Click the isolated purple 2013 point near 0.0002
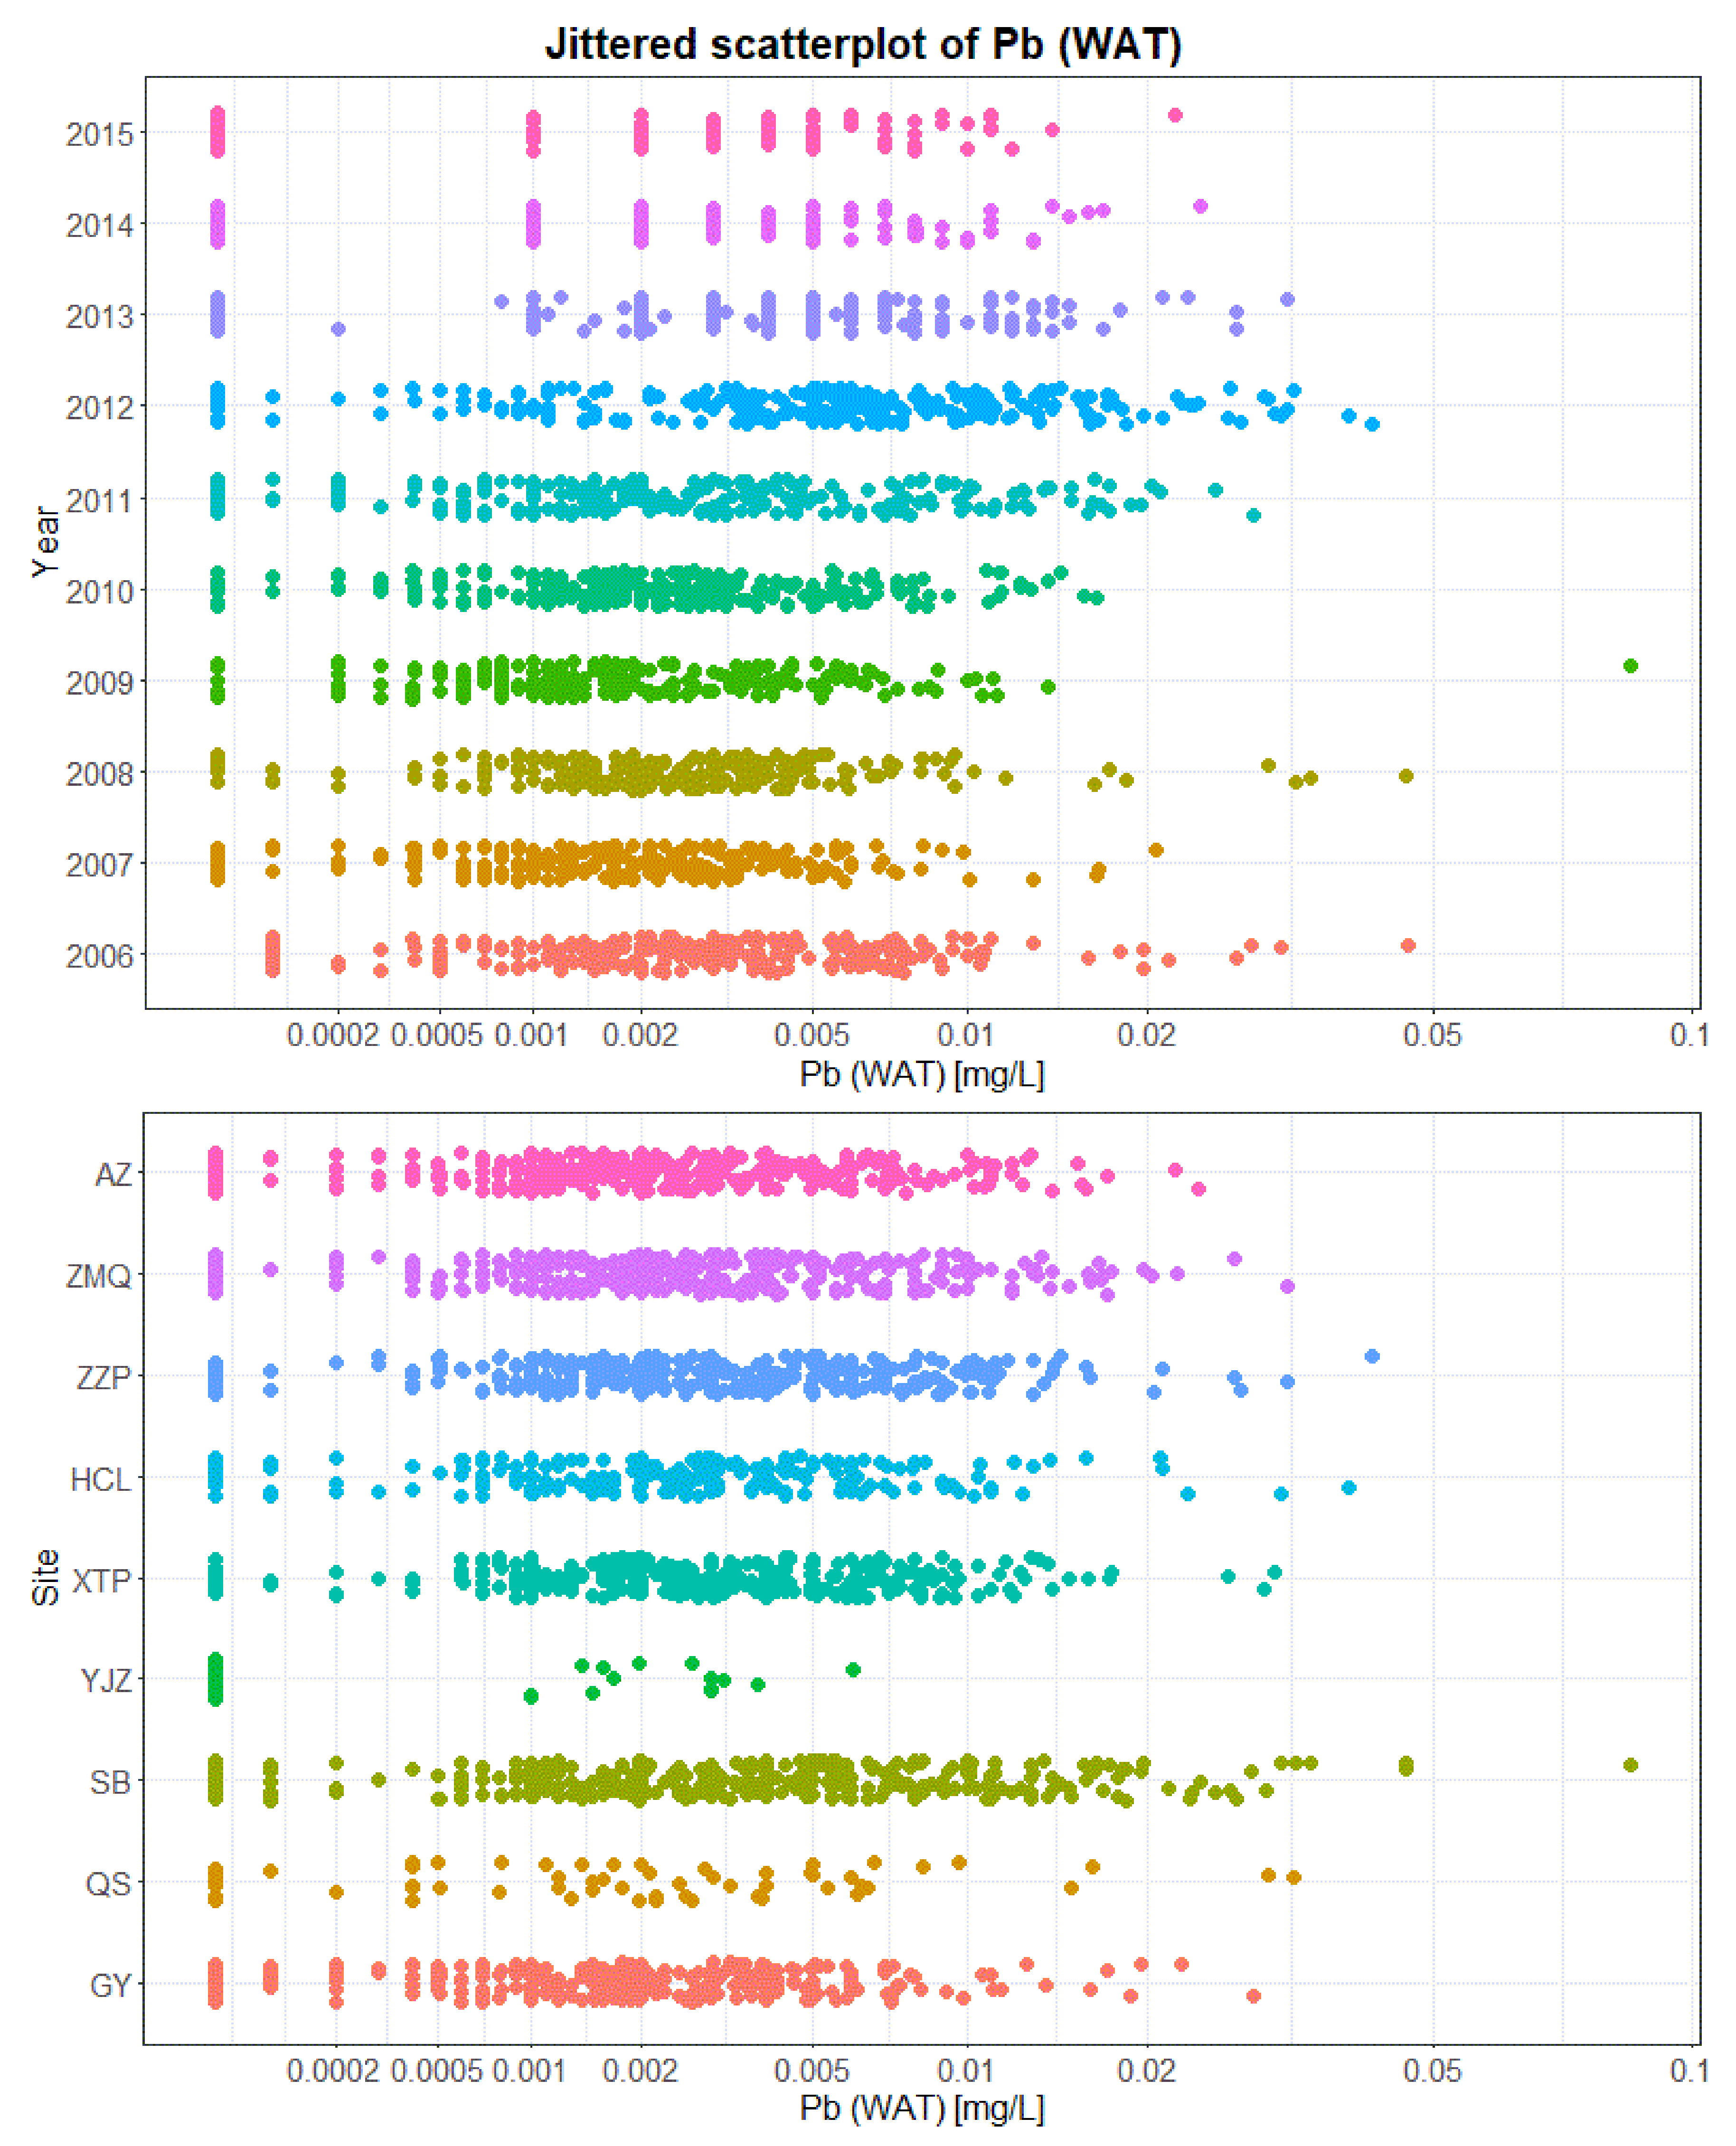Image resolution: width=1736 pixels, height=2146 pixels. tap(338, 329)
